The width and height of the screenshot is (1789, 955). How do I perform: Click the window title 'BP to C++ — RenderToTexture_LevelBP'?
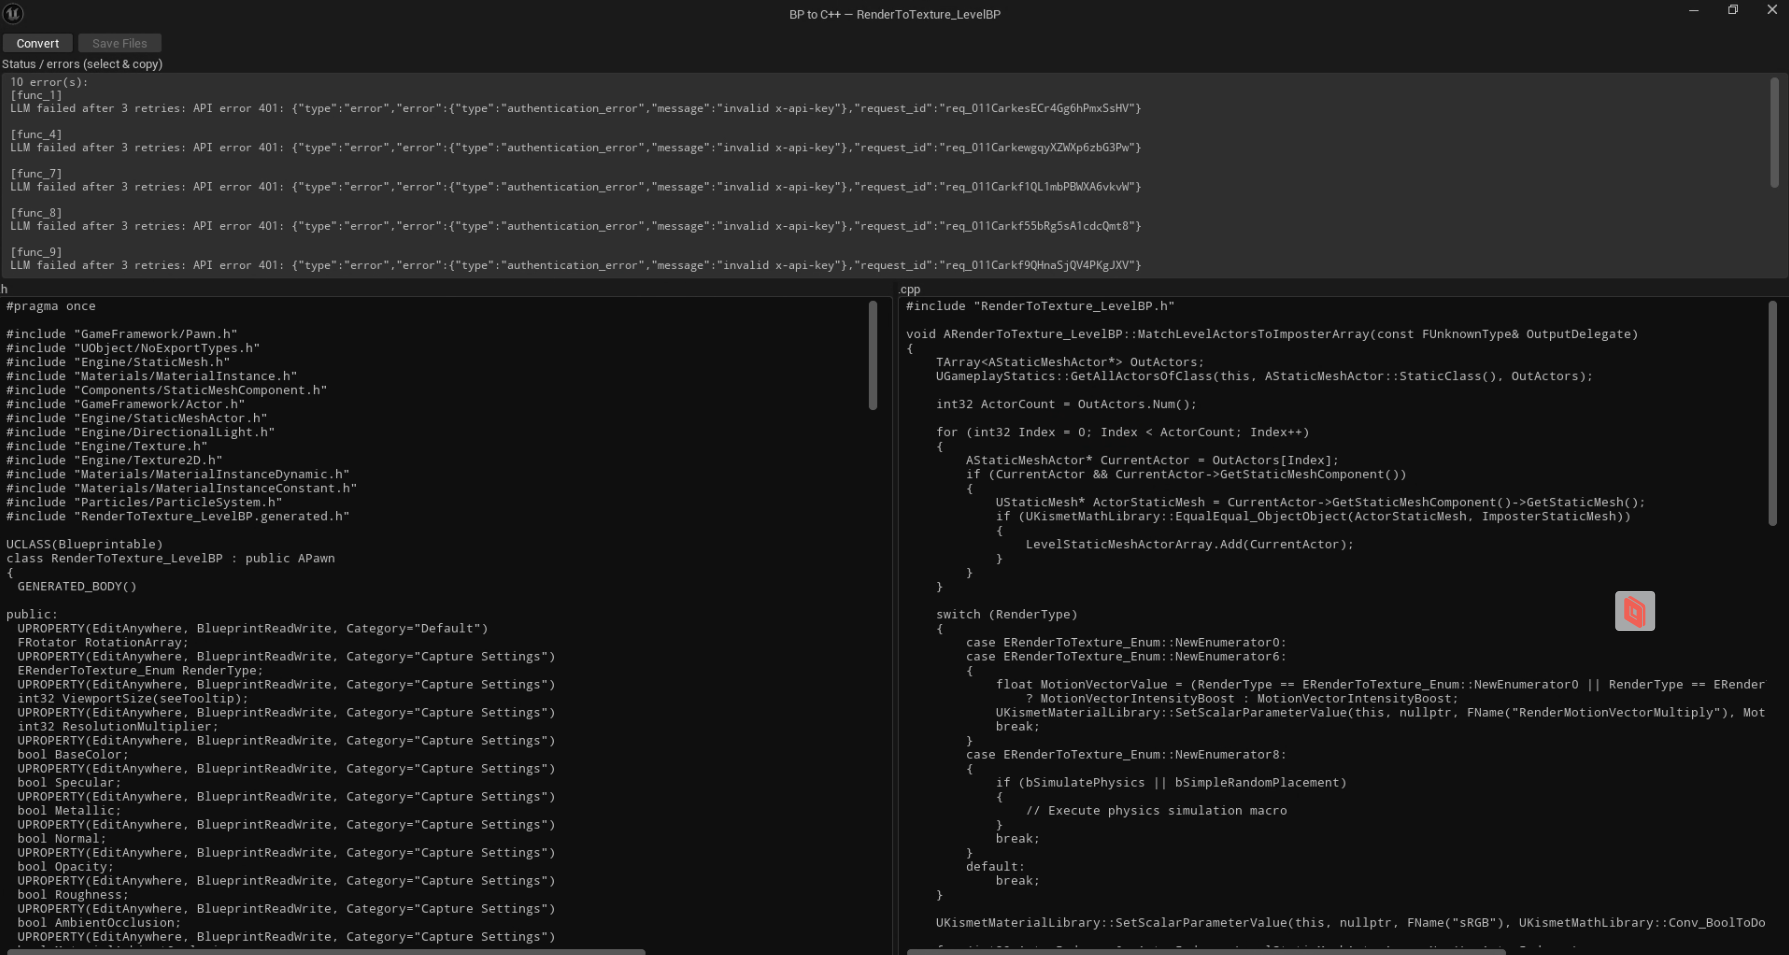894,14
